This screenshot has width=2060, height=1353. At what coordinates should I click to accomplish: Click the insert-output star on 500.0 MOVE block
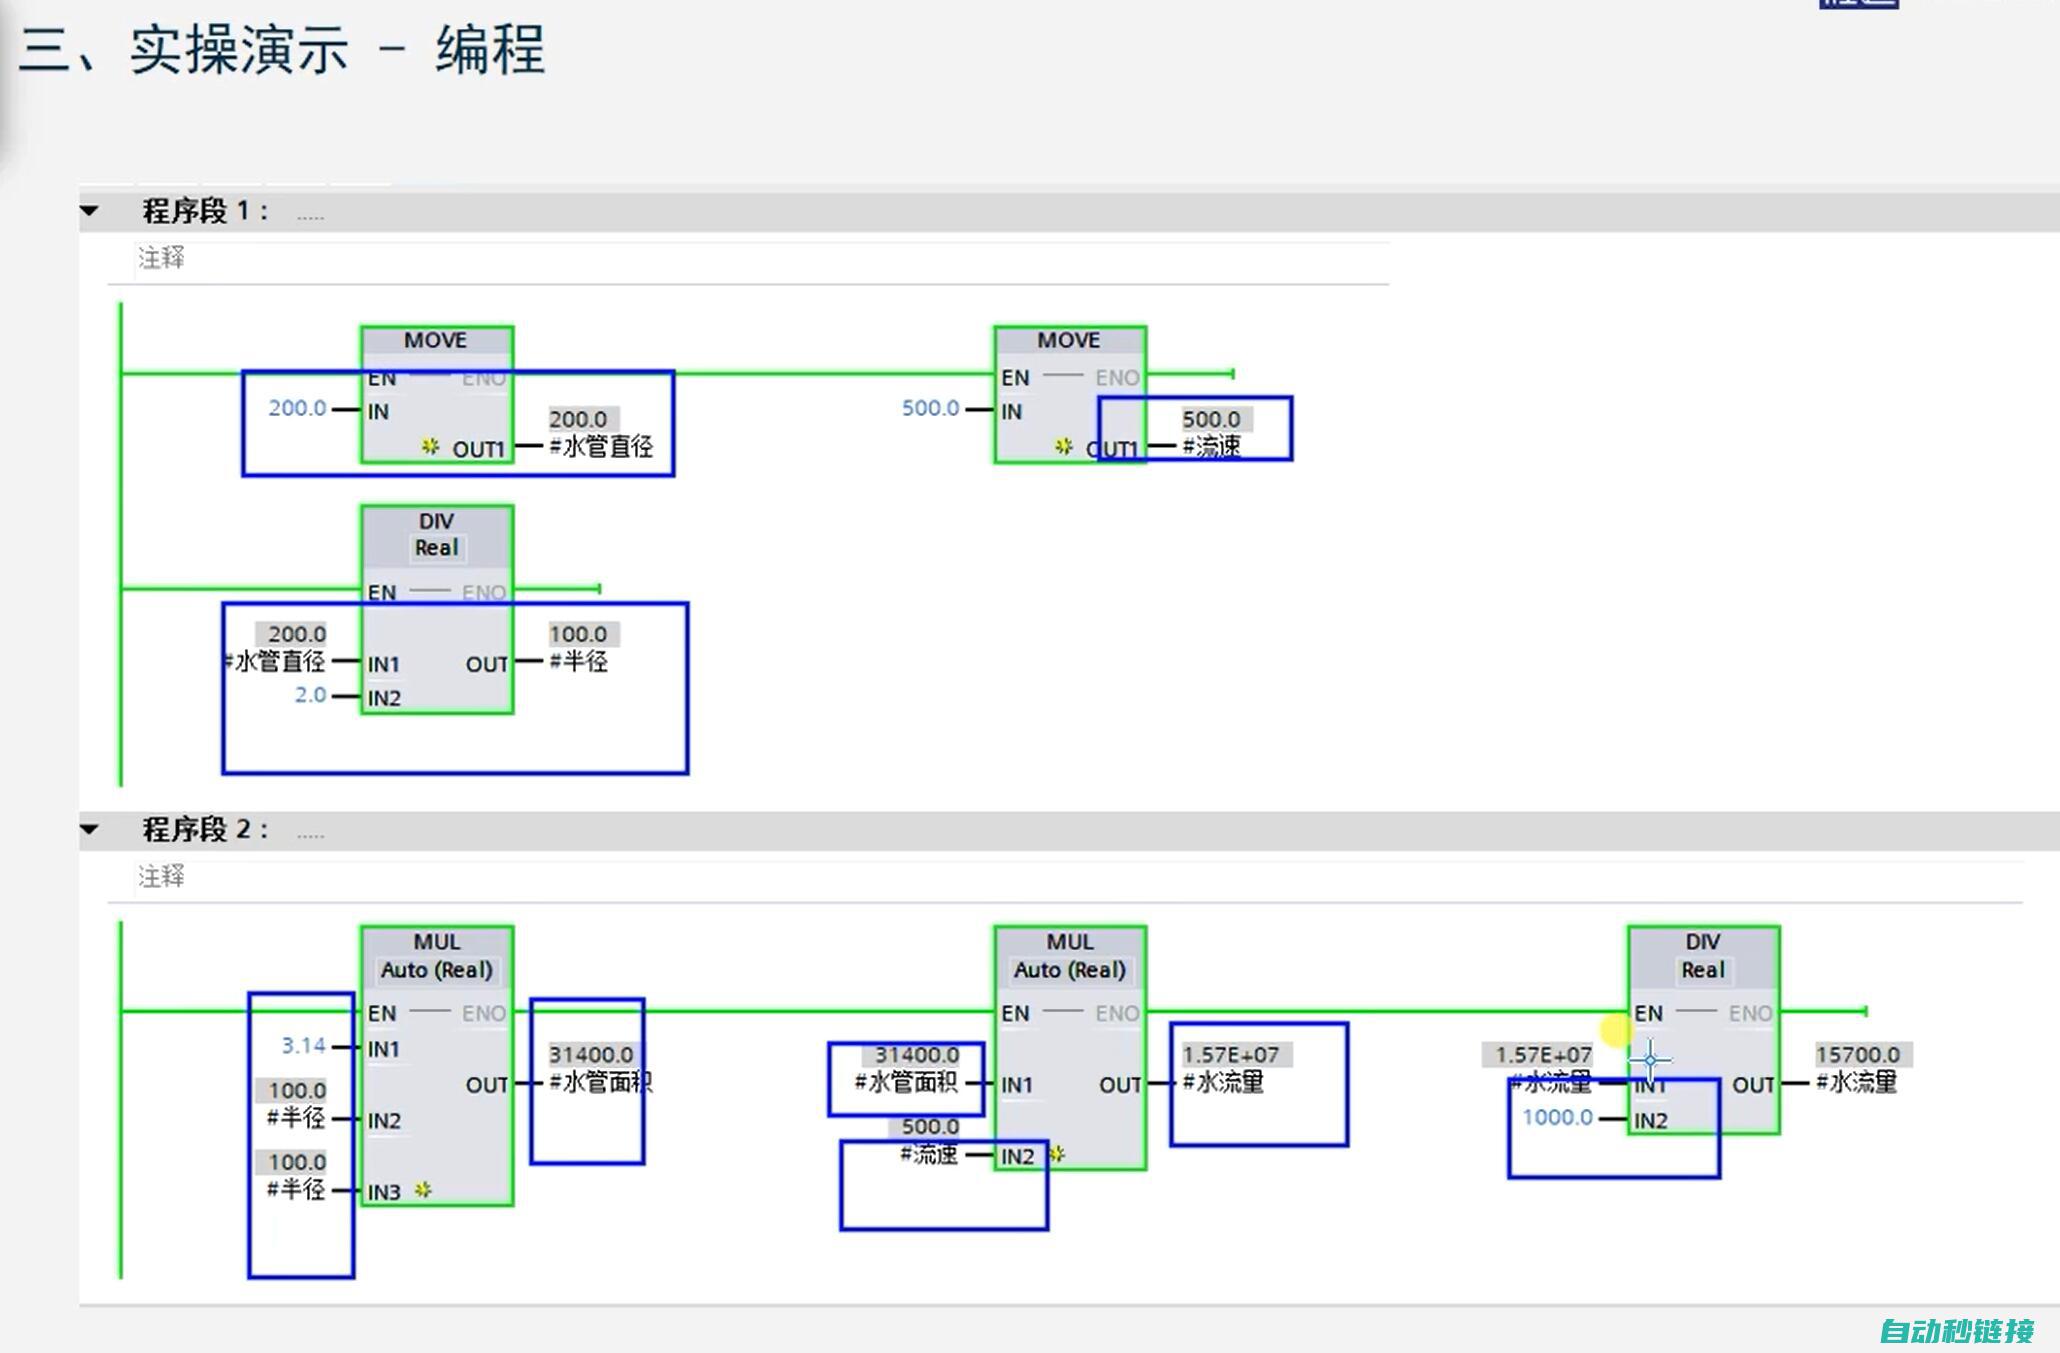[1063, 446]
